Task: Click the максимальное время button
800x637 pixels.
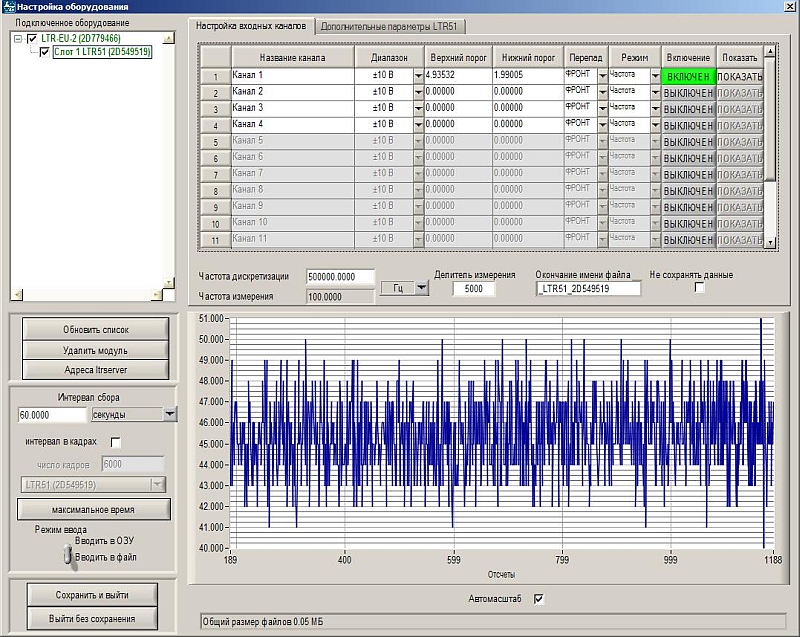Action: tap(93, 509)
